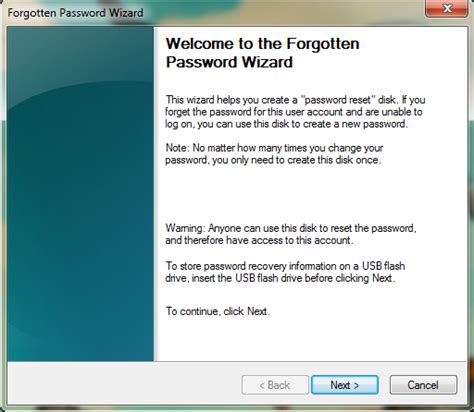This screenshot has height=412, width=474.
Task: Click the Warning paragraph about account access
Action: 291,234
